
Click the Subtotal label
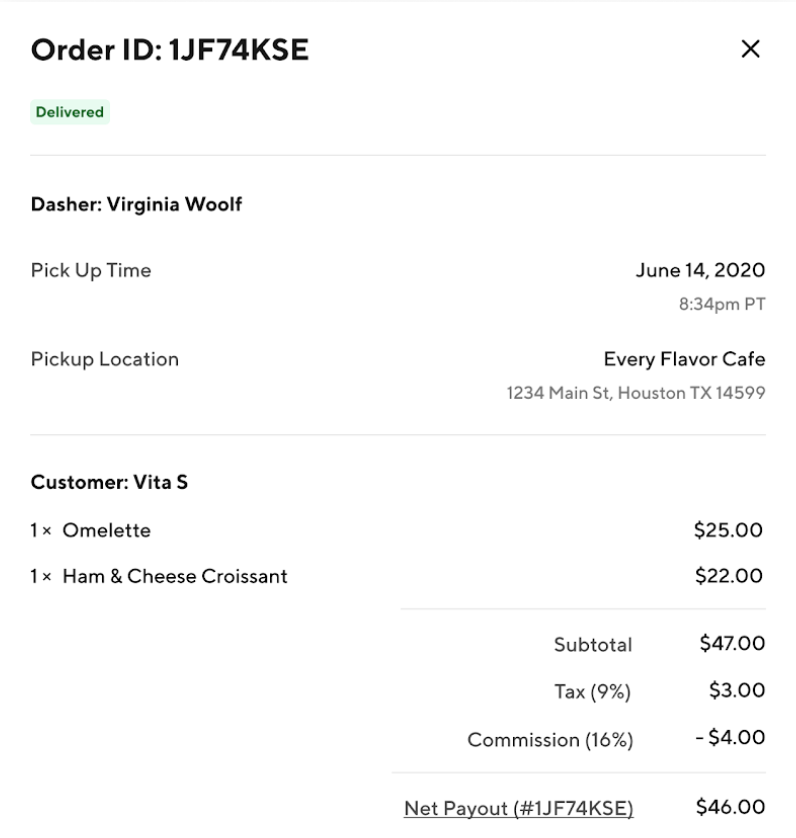[x=593, y=645]
